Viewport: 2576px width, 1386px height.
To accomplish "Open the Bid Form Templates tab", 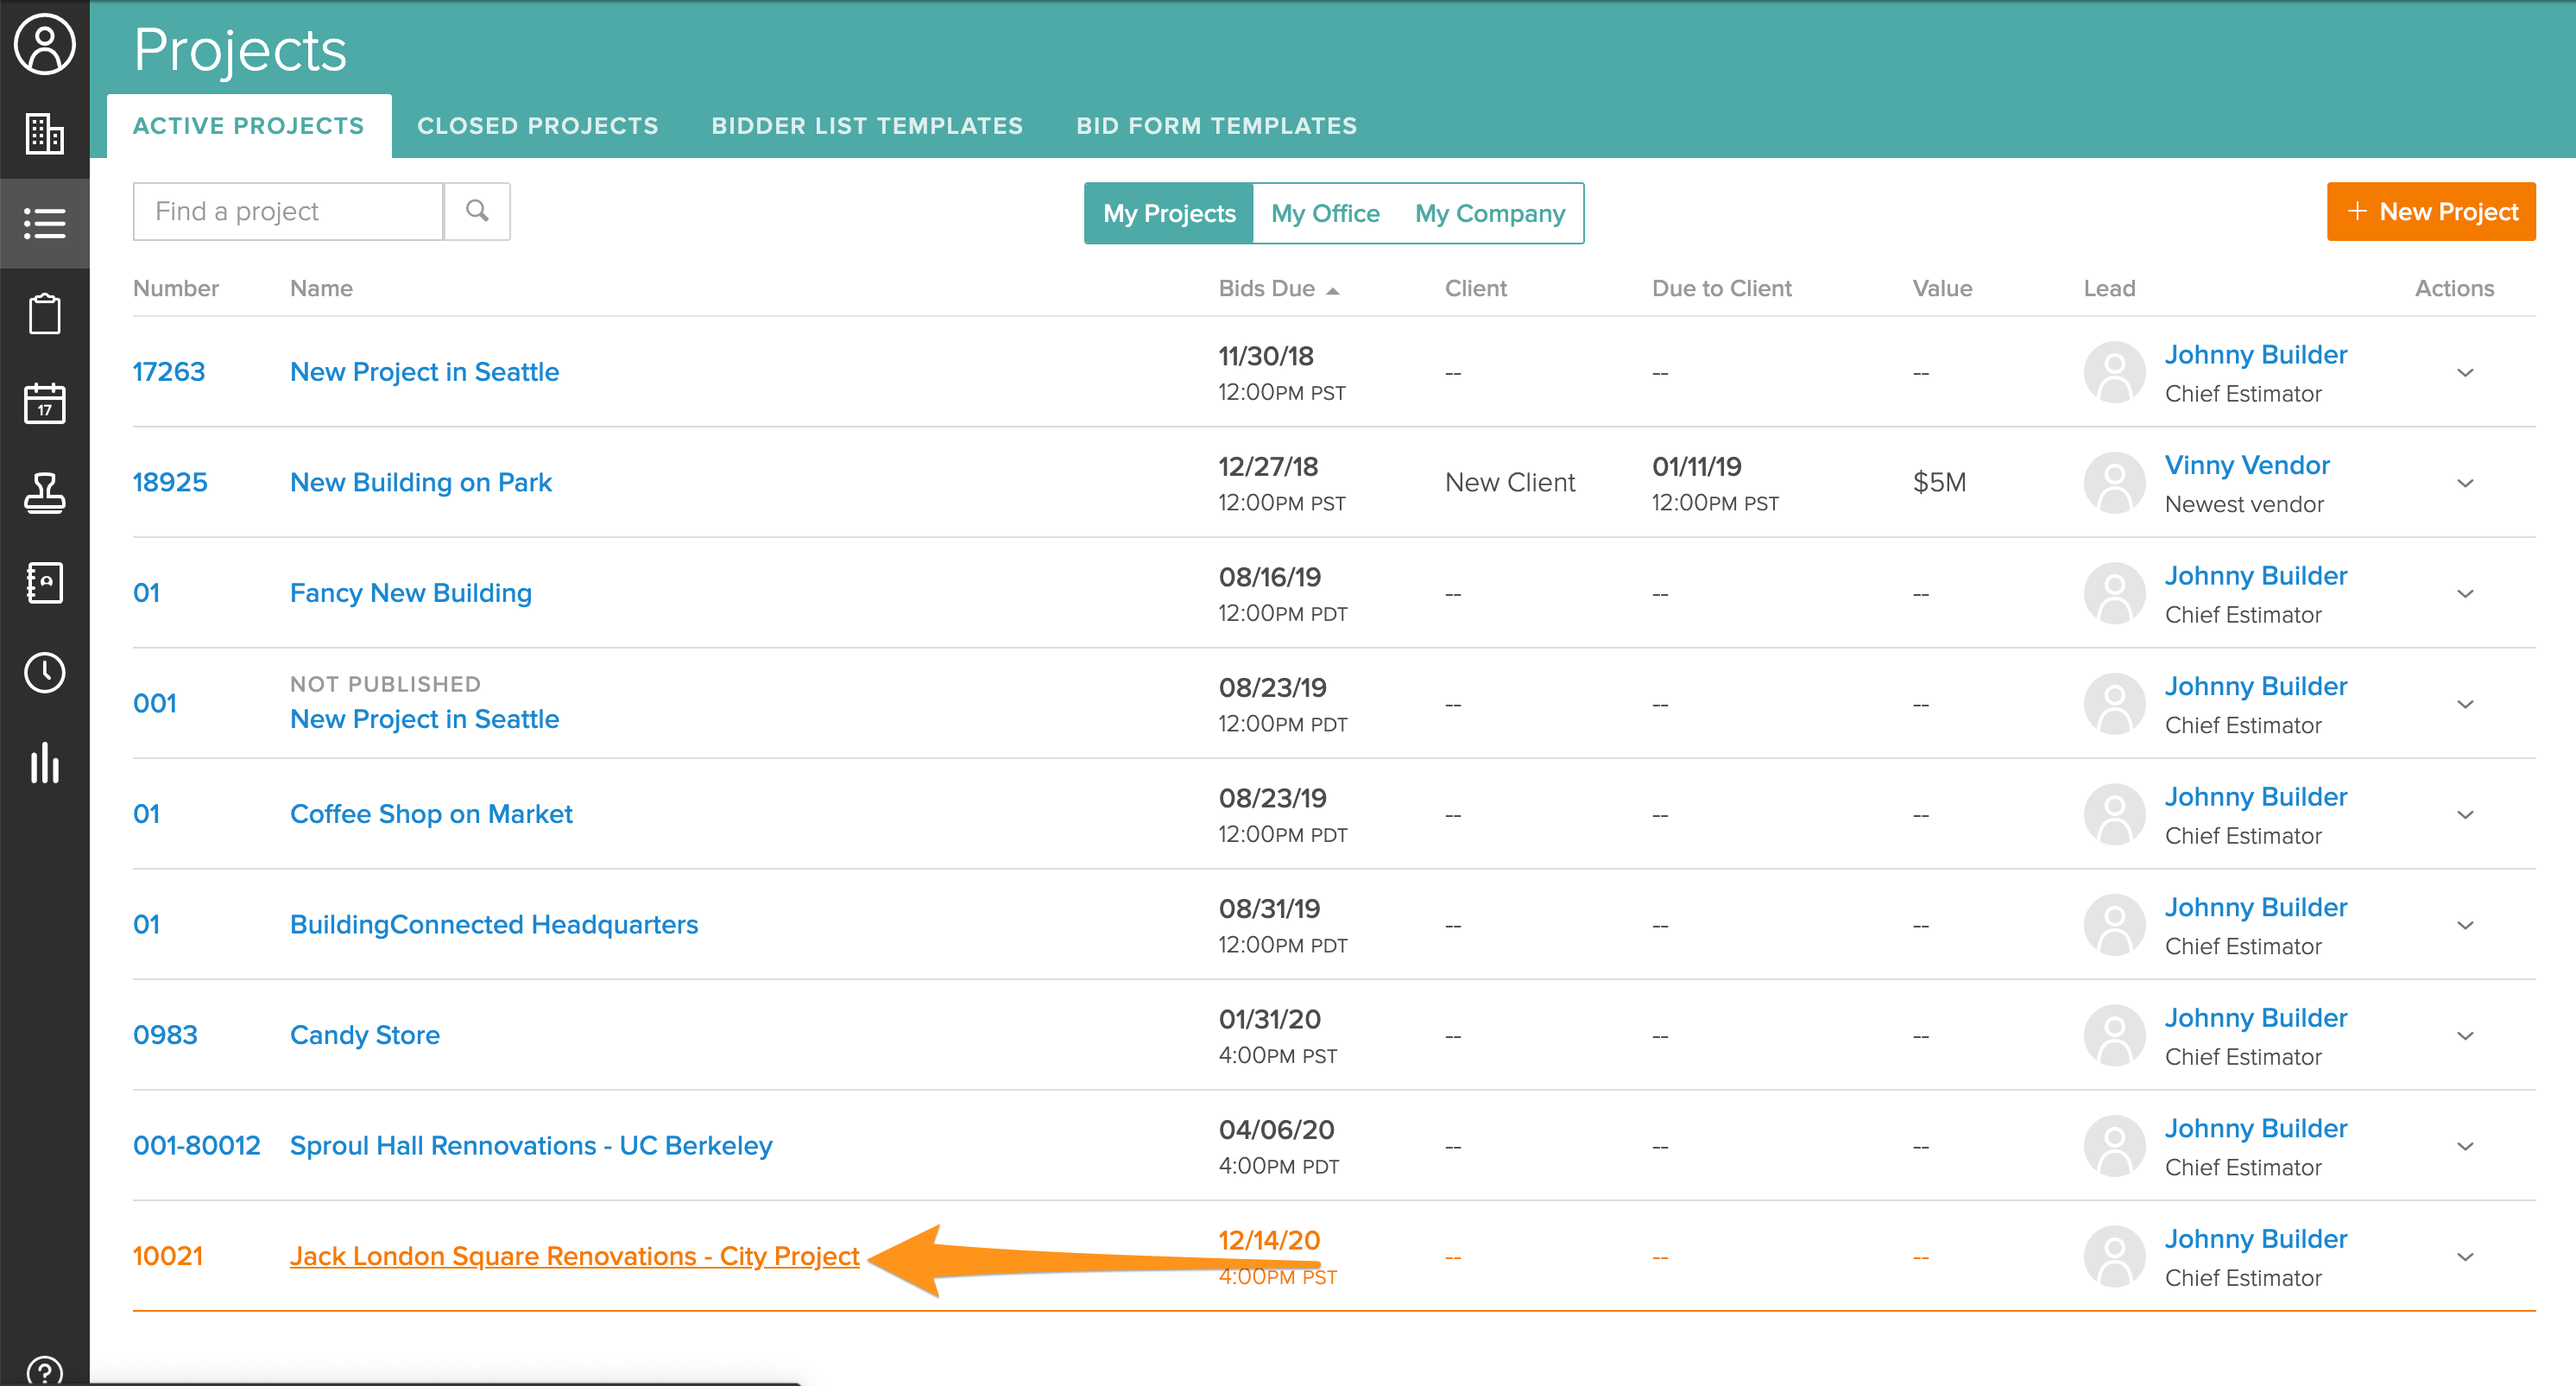I will (x=1216, y=126).
